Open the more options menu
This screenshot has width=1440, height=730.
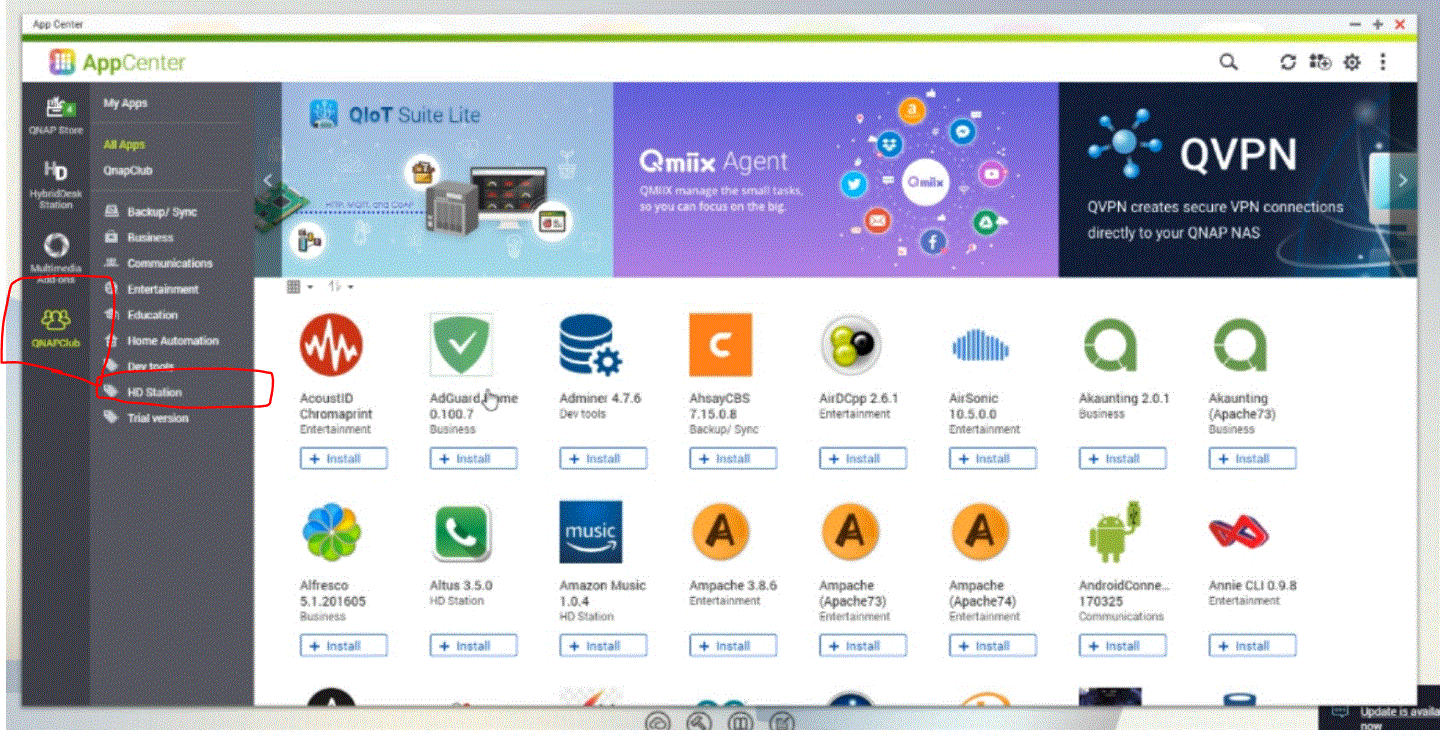pos(1383,62)
